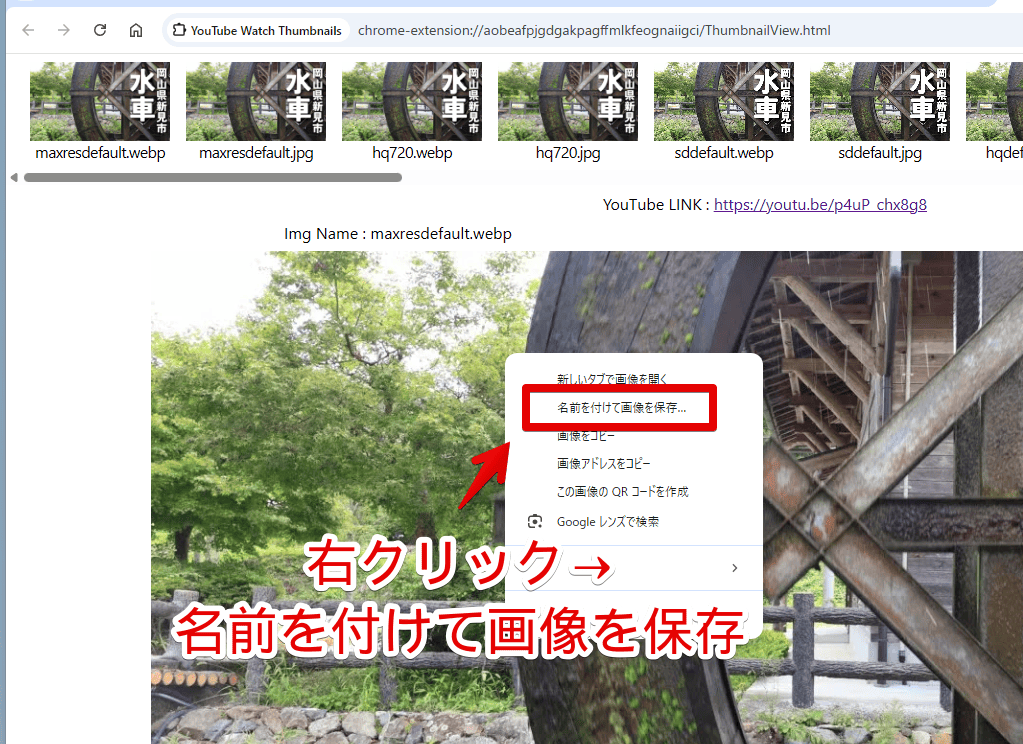Click the forward navigation arrow
This screenshot has width=1023, height=744.
pyautogui.click(x=63, y=30)
